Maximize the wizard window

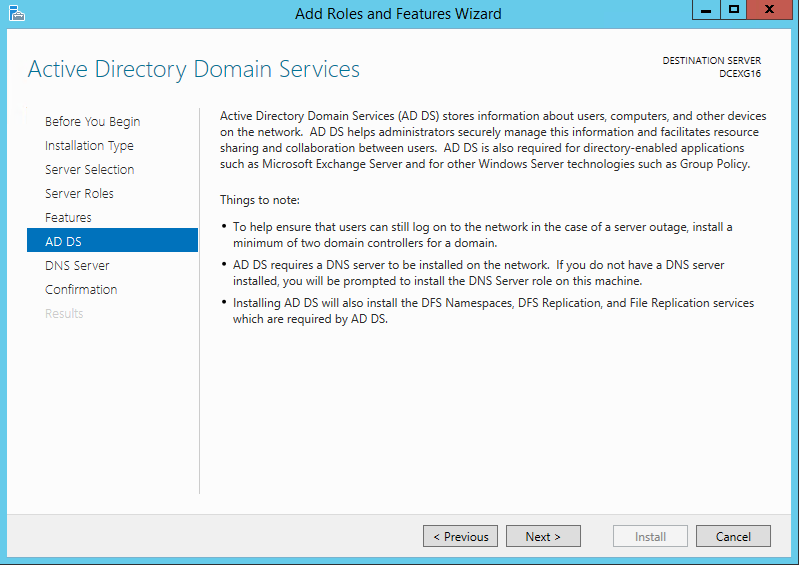[733, 10]
